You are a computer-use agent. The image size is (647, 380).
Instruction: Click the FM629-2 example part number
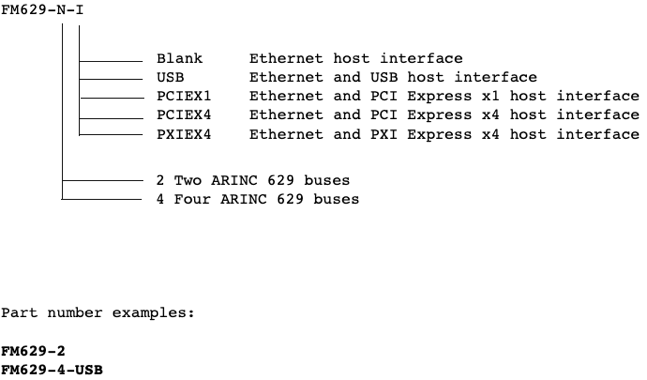click(33, 351)
